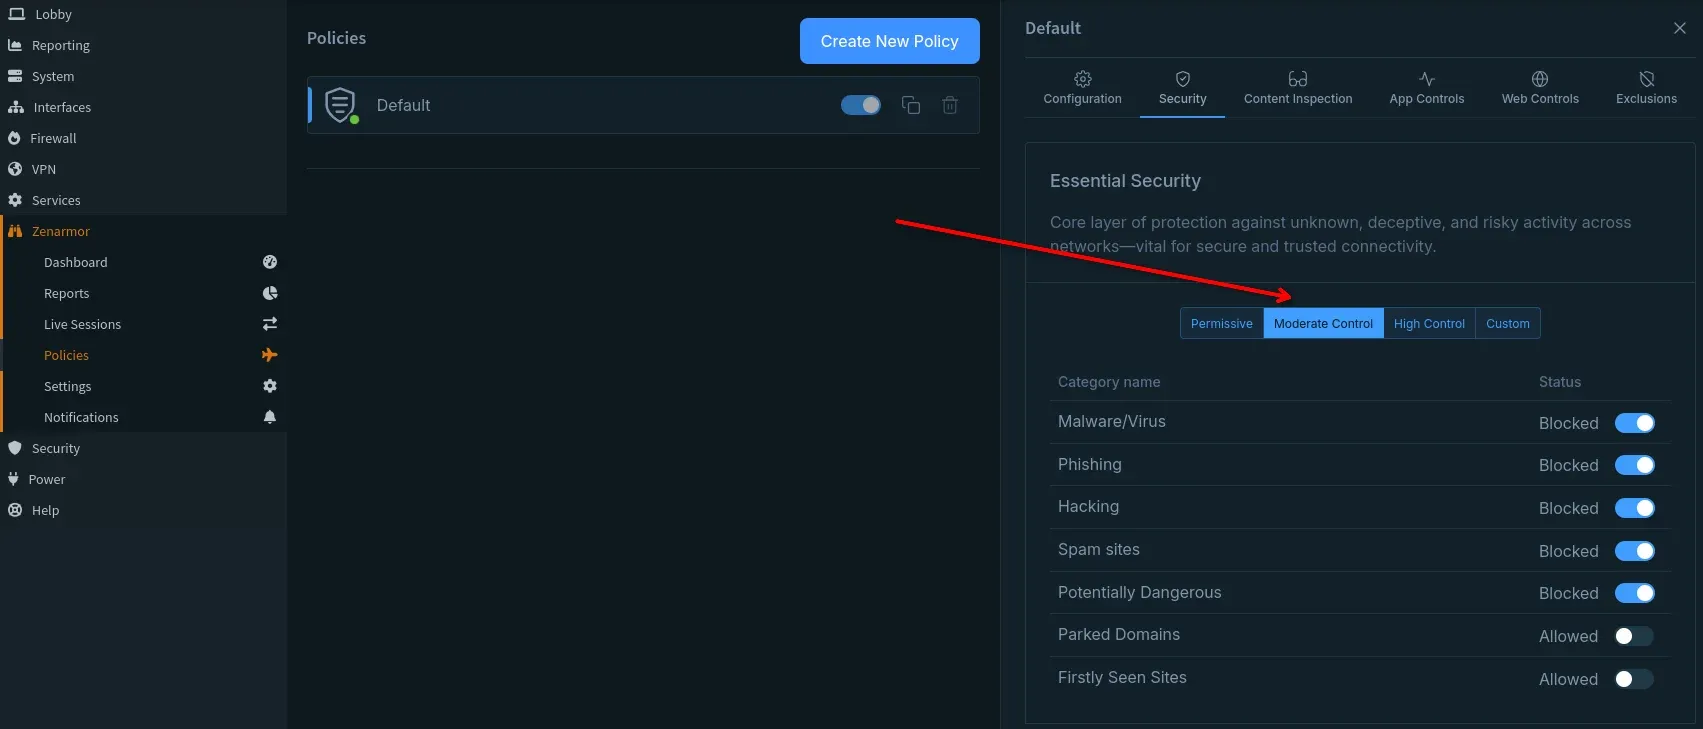This screenshot has width=1703, height=729.
Task: Select the Moderate Control level
Action: point(1324,323)
